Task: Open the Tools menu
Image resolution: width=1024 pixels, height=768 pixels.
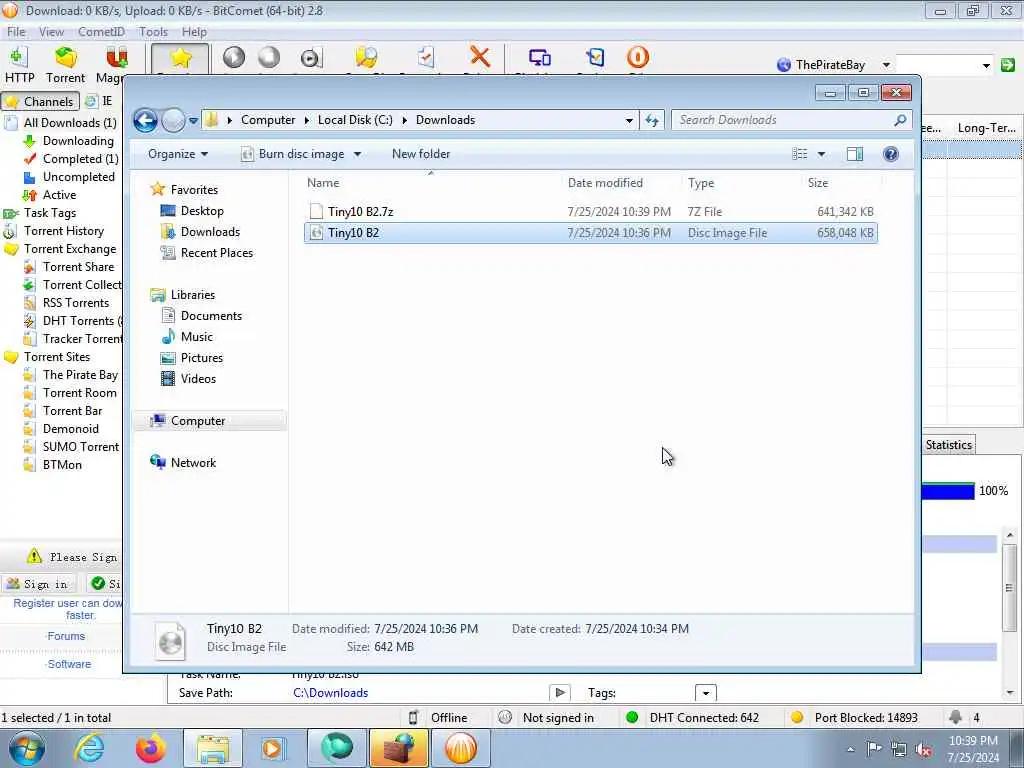Action: click(153, 32)
